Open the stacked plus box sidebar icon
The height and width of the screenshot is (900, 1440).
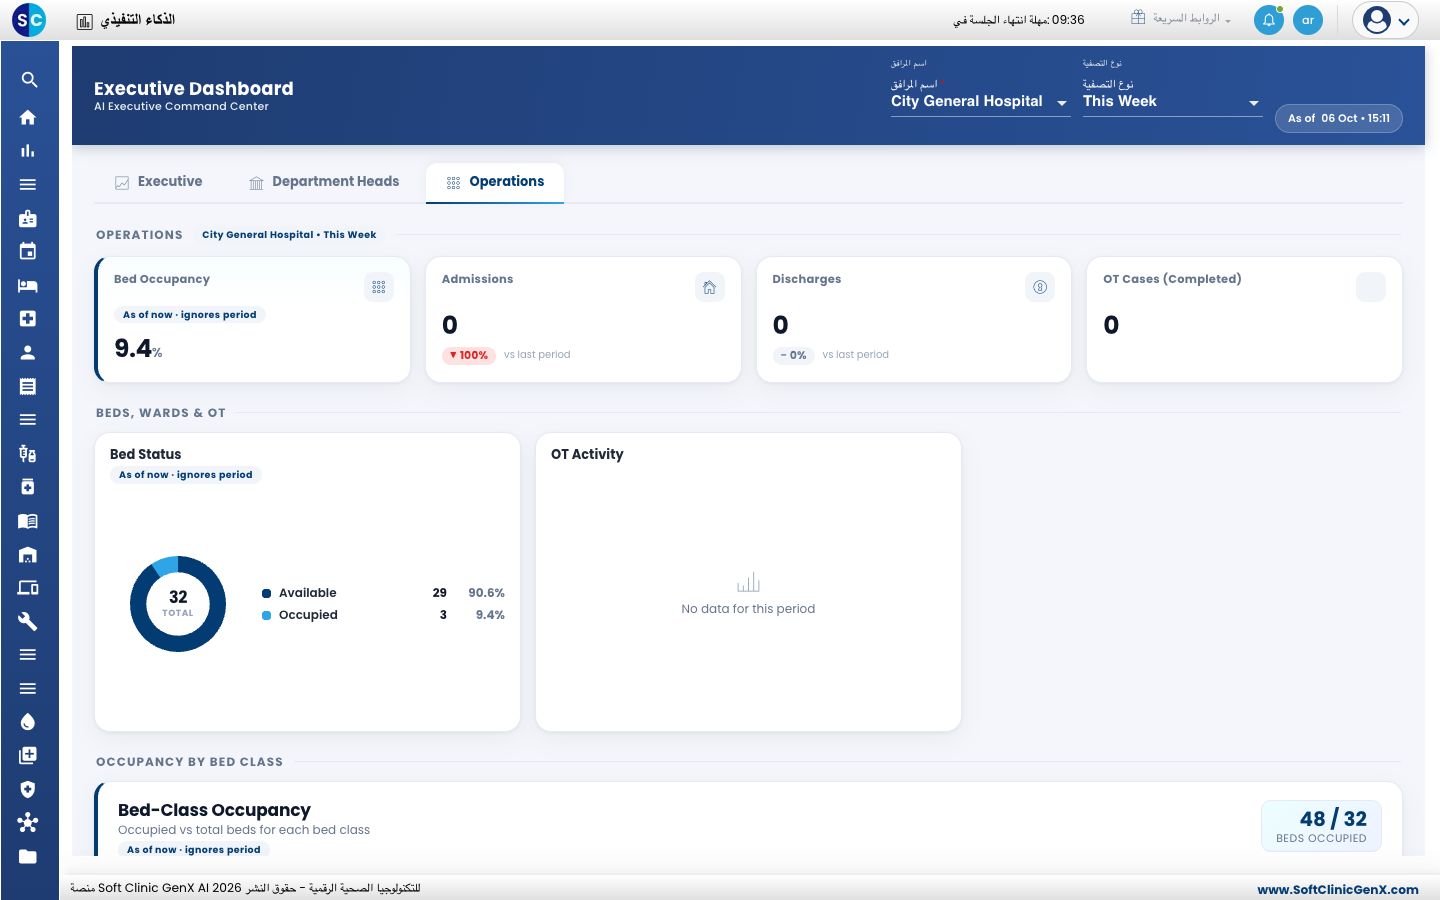coord(28,756)
